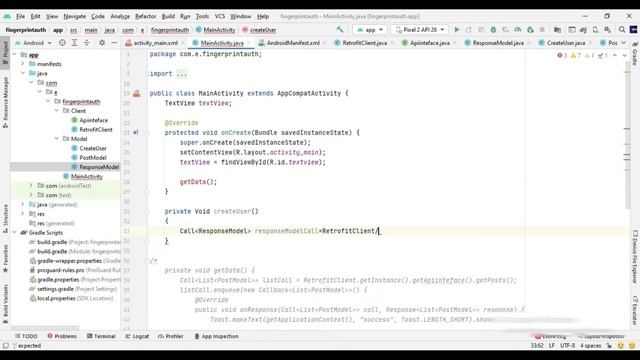Open the TODO tool window
The image size is (640, 360).
[x=26, y=336]
